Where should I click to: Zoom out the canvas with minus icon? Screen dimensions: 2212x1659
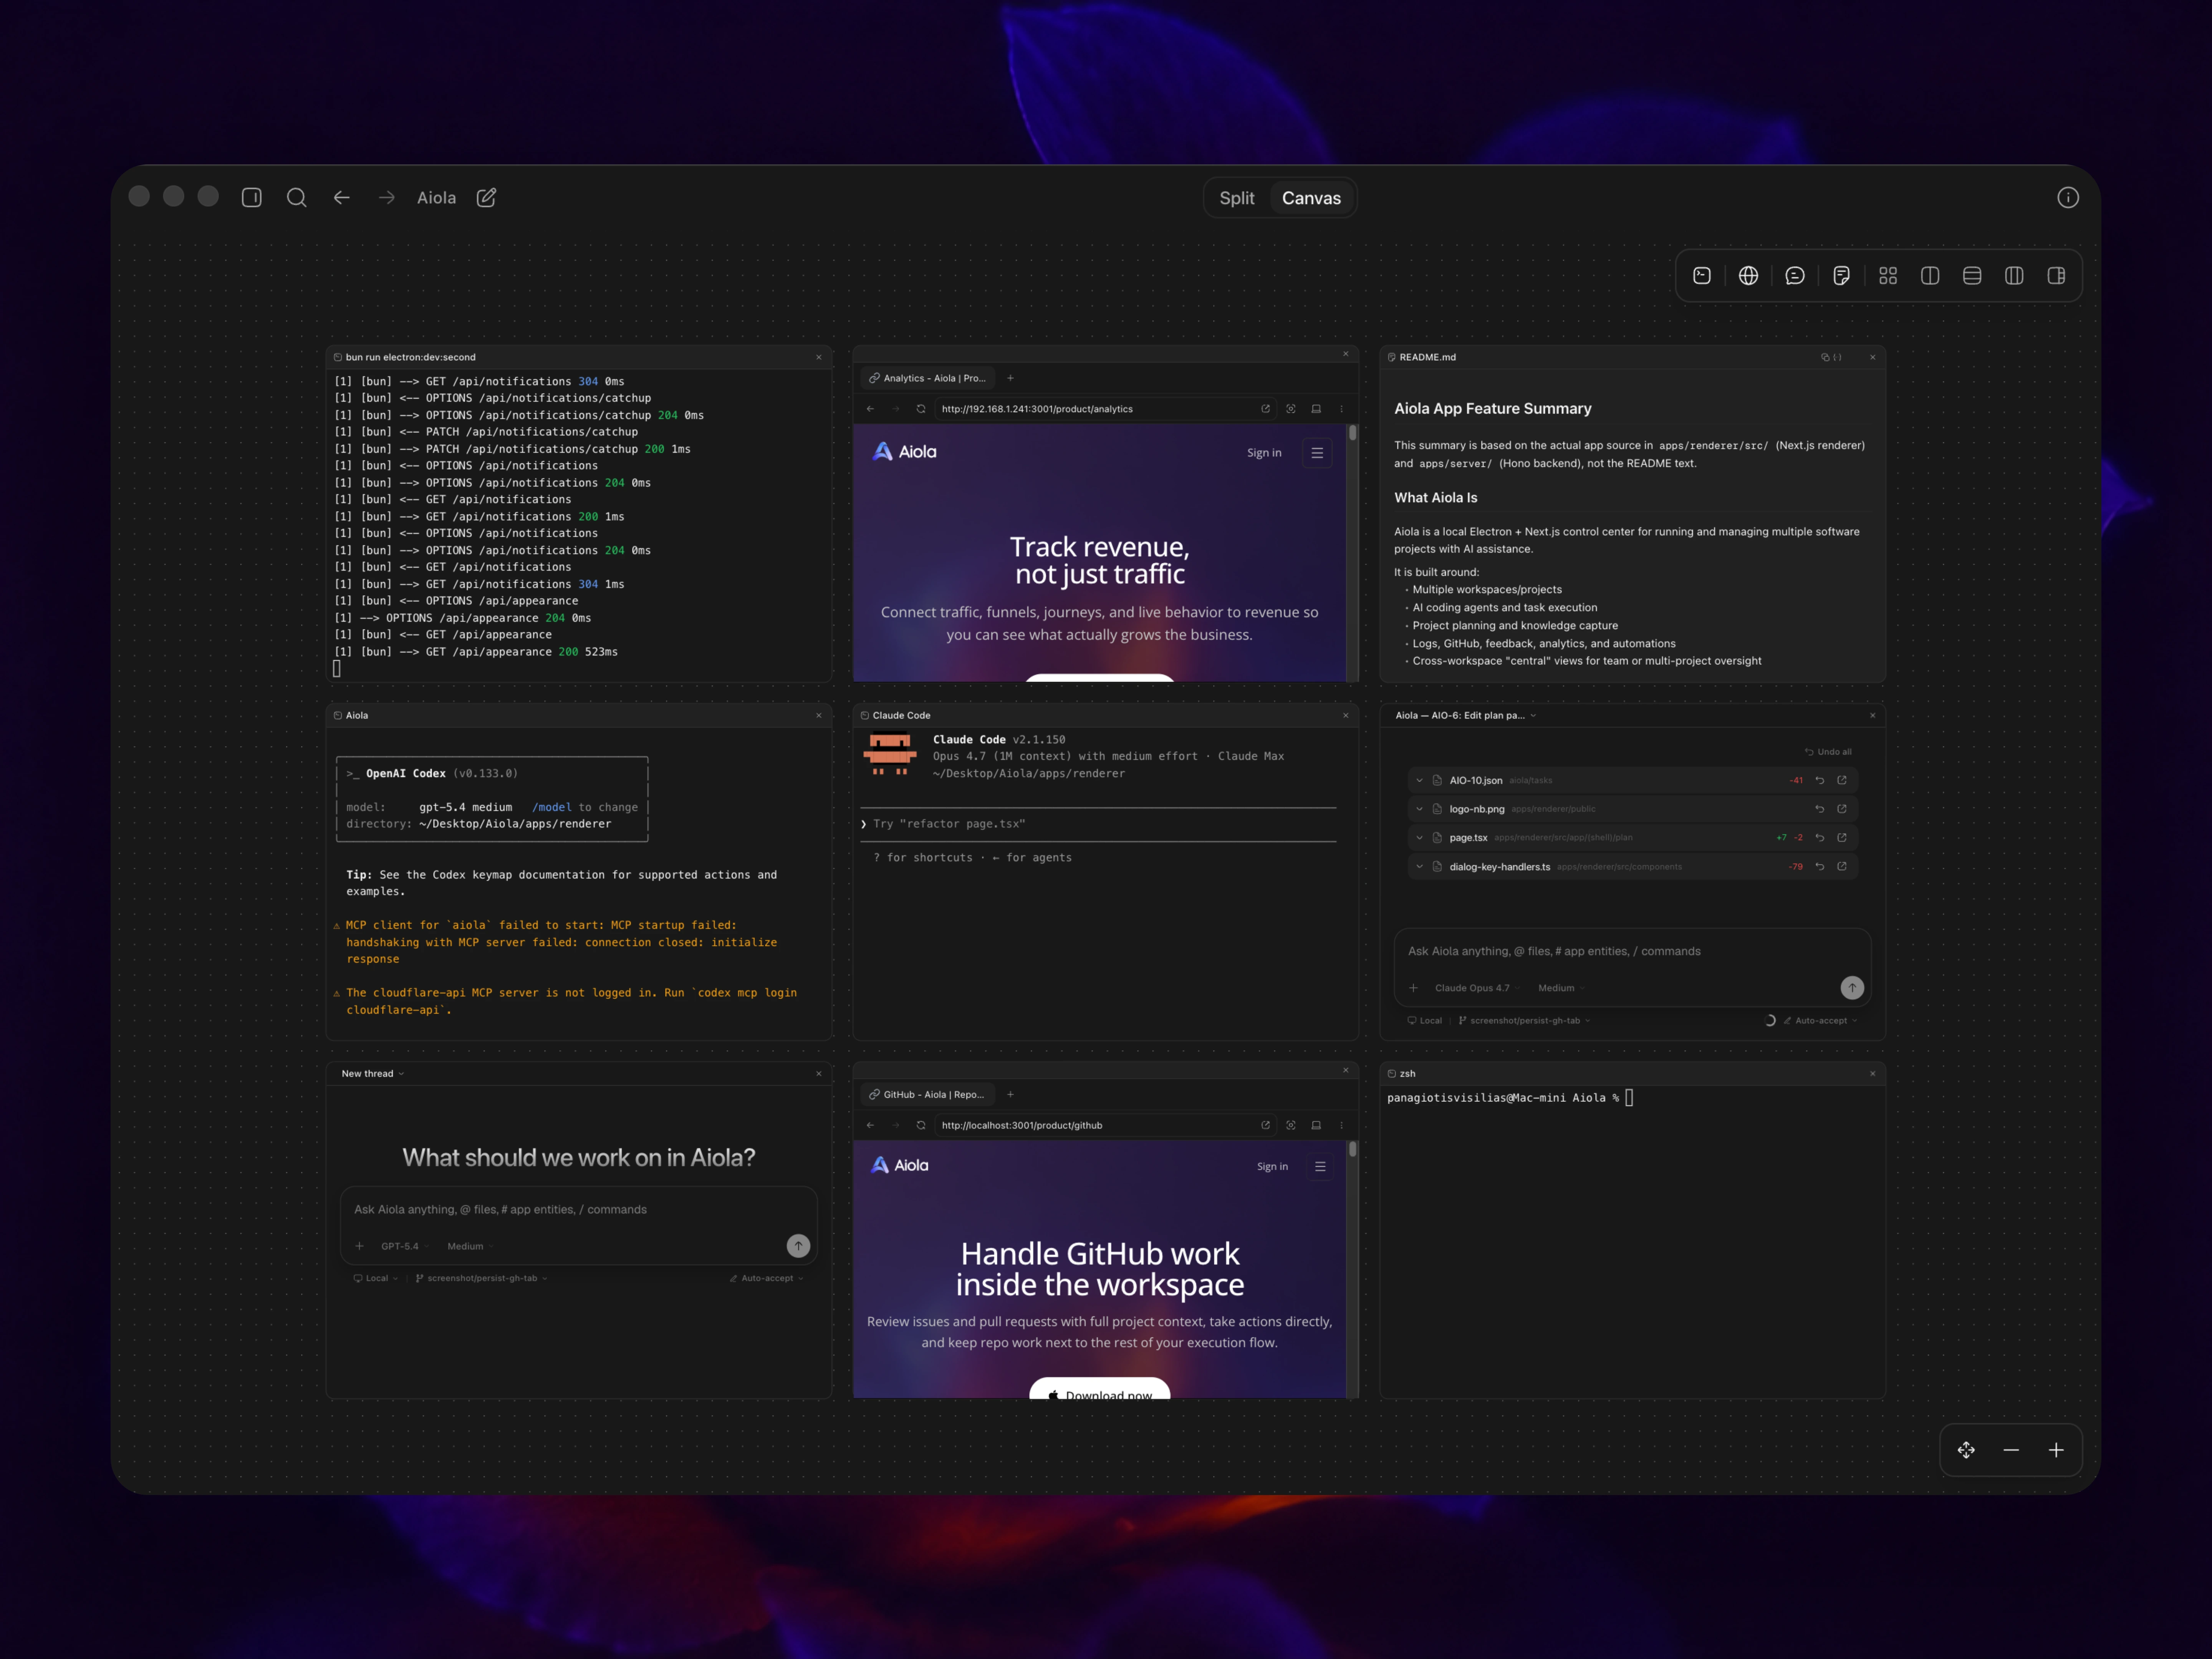[x=2011, y=1450]
